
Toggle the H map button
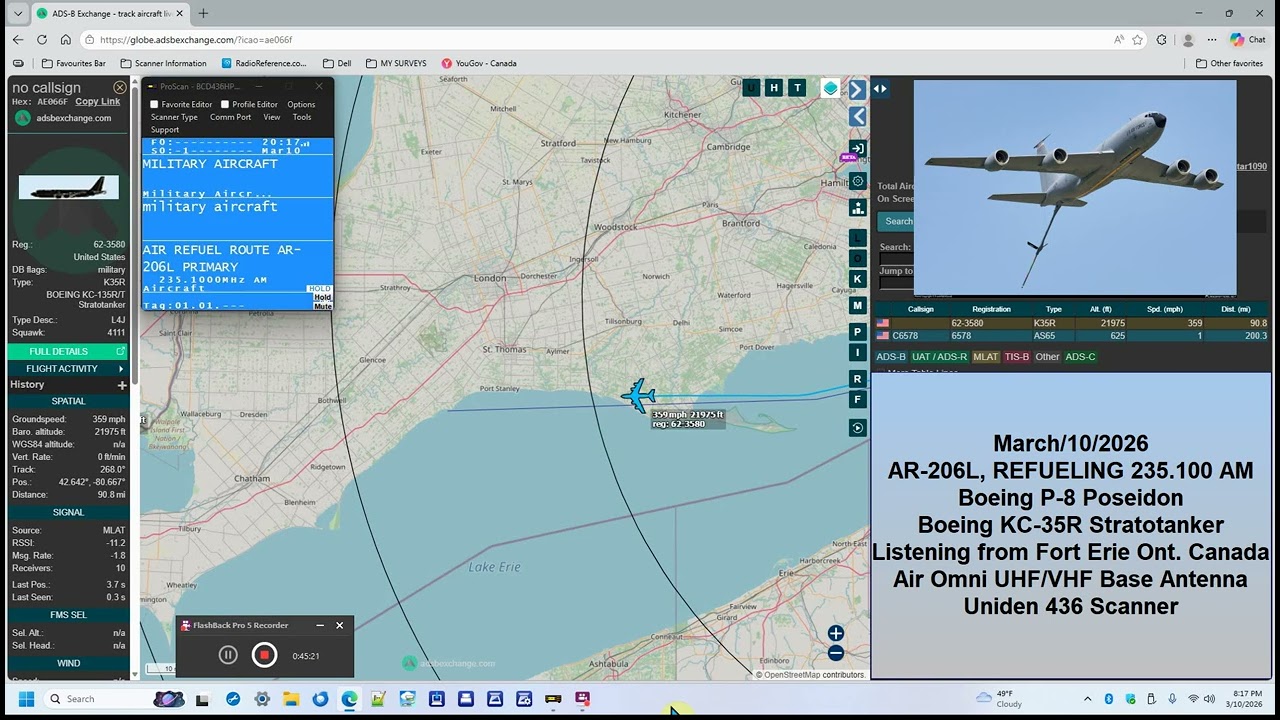774,88
